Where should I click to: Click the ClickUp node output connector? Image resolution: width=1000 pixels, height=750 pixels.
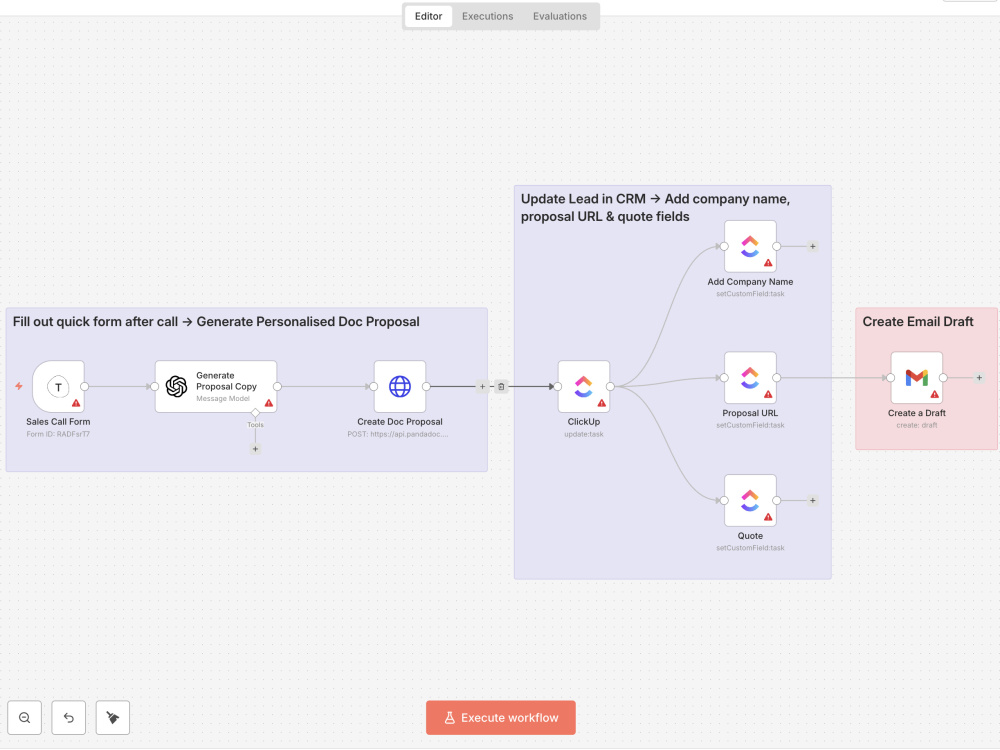pos(610,386)
